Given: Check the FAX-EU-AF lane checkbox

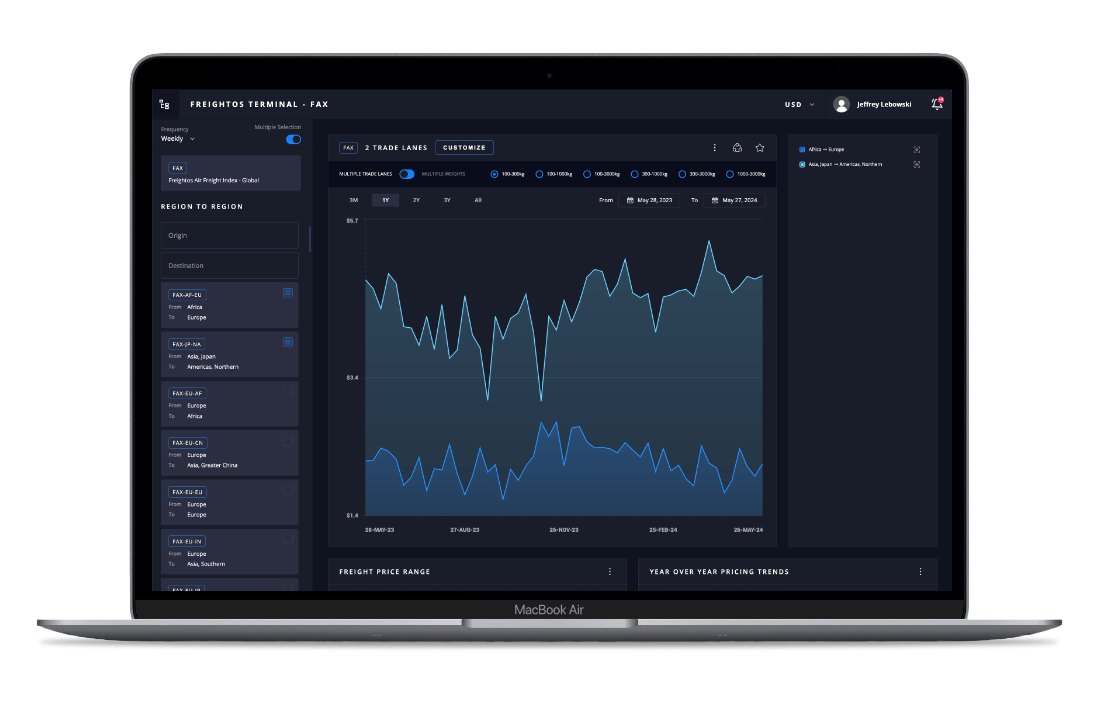Looking at the screenshot, I should [x=288, y=392].
